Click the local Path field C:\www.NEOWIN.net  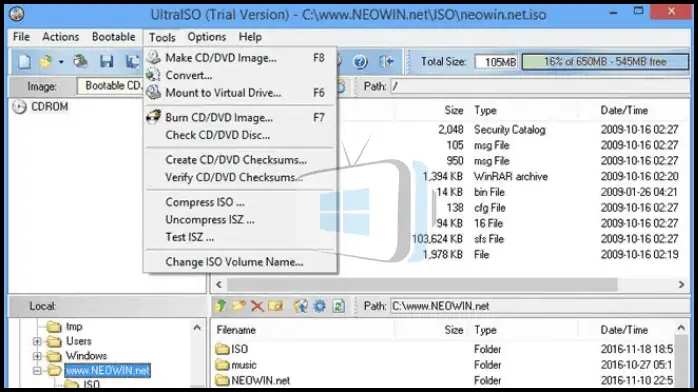click(541, 306)
